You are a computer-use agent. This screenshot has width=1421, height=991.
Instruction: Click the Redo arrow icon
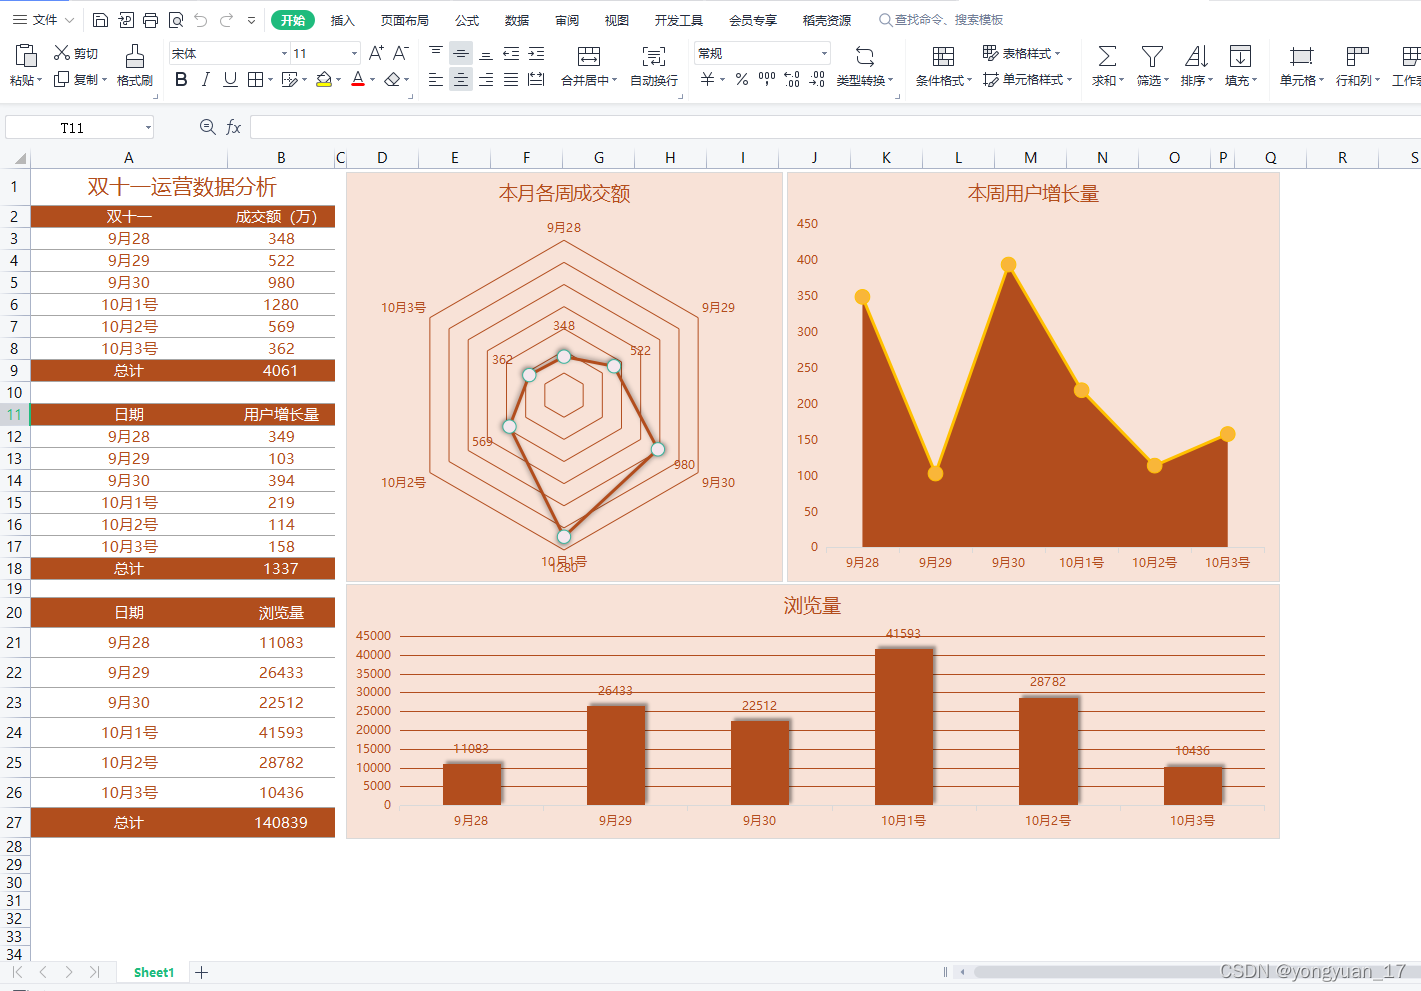[226, 20]
